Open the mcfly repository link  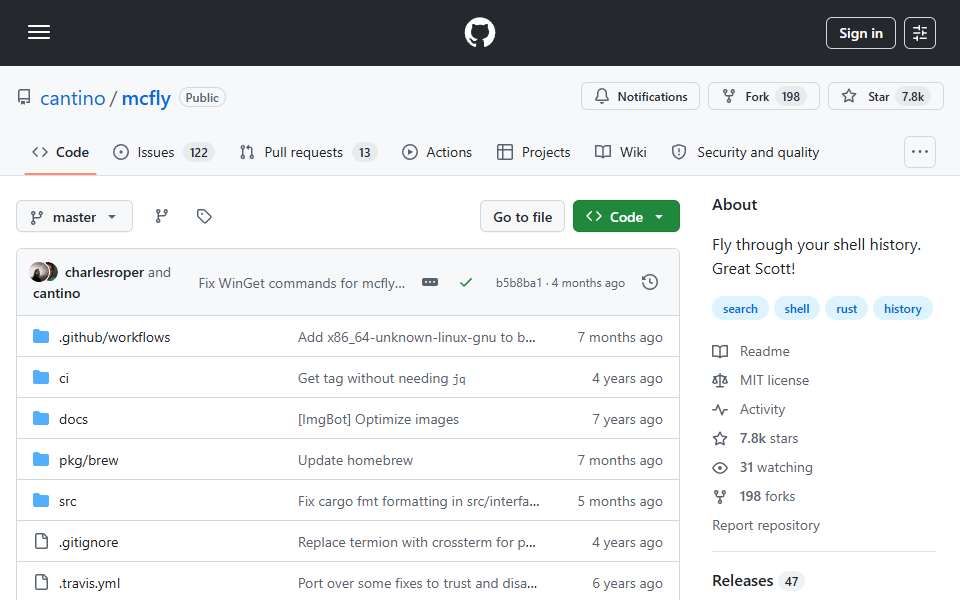coord(146,98)
